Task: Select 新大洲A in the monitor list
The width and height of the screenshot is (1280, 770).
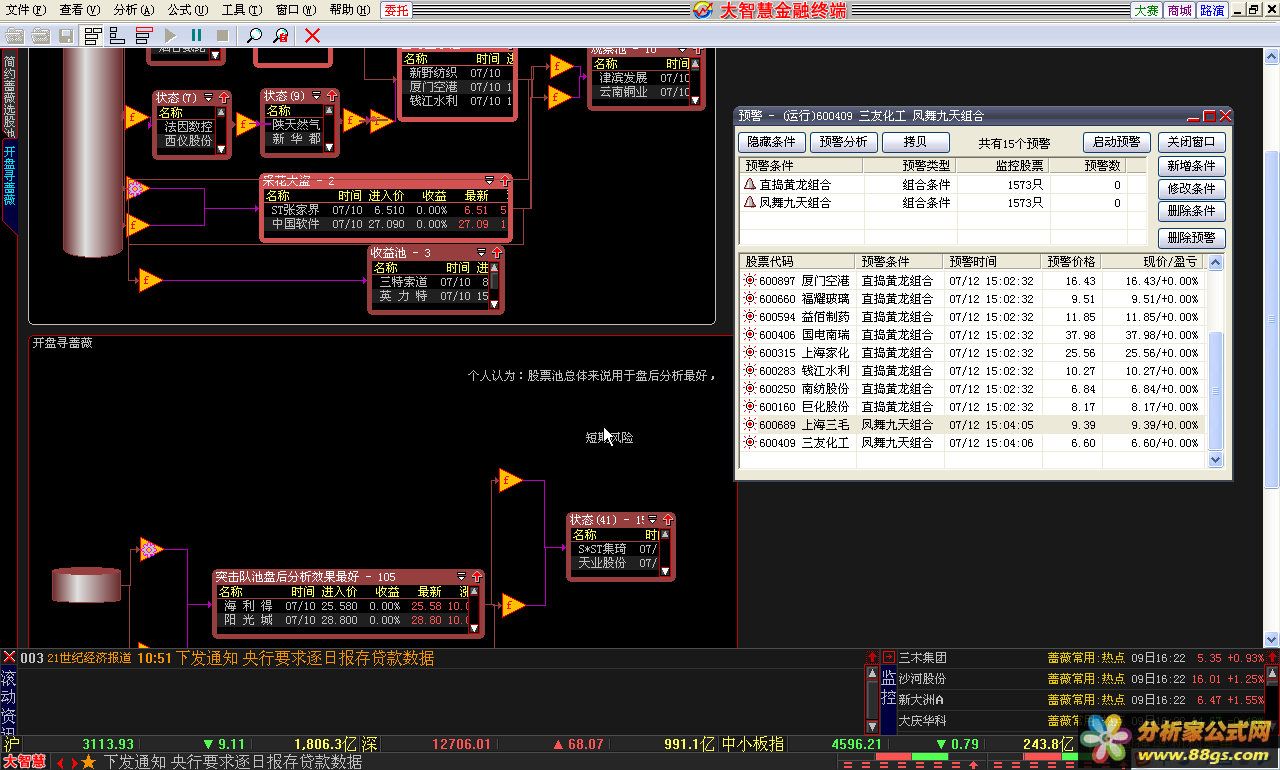Action: [921, 699]
